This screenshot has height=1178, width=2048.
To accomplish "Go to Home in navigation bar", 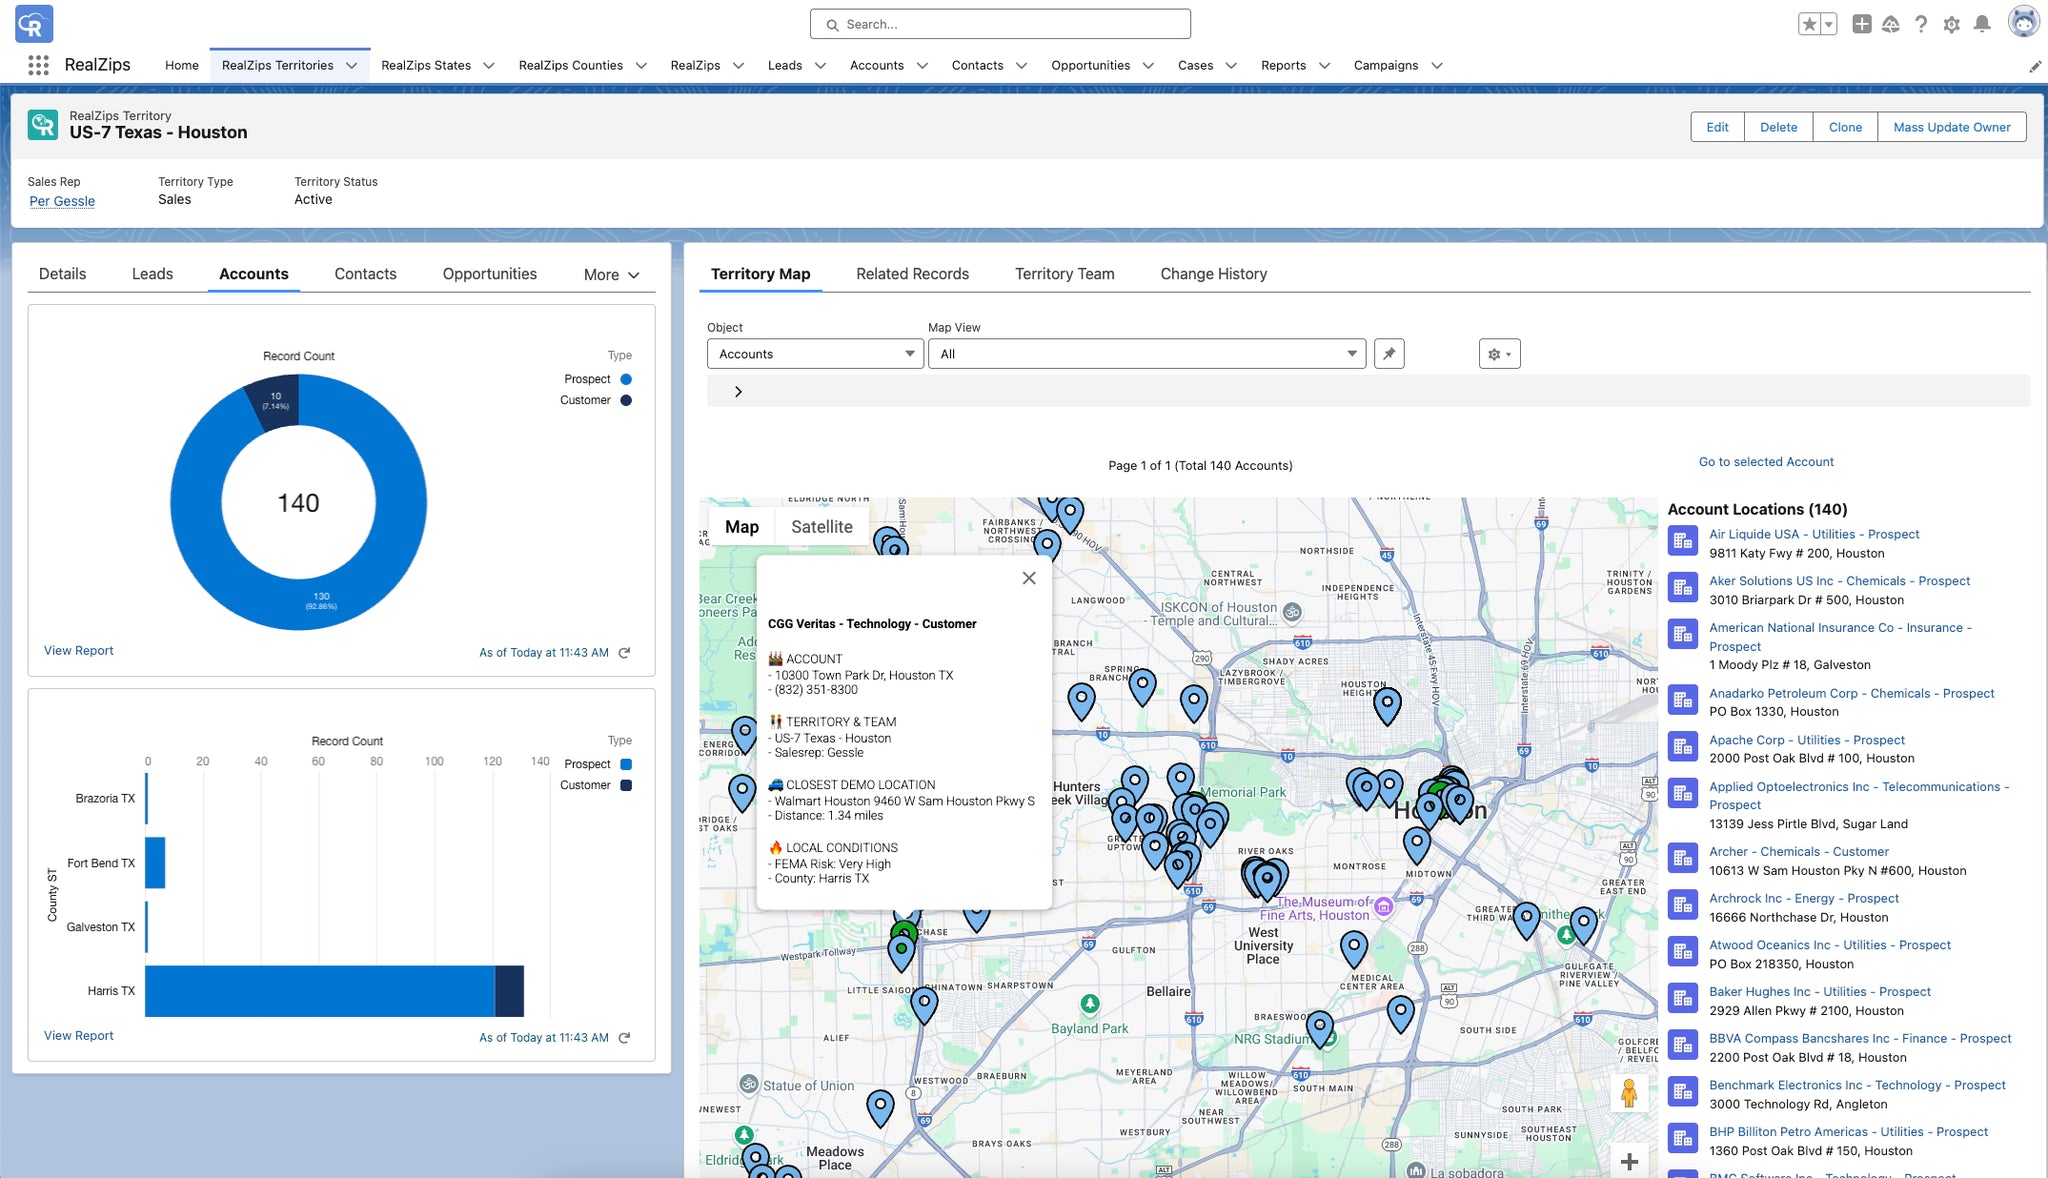I will point(181,66).
